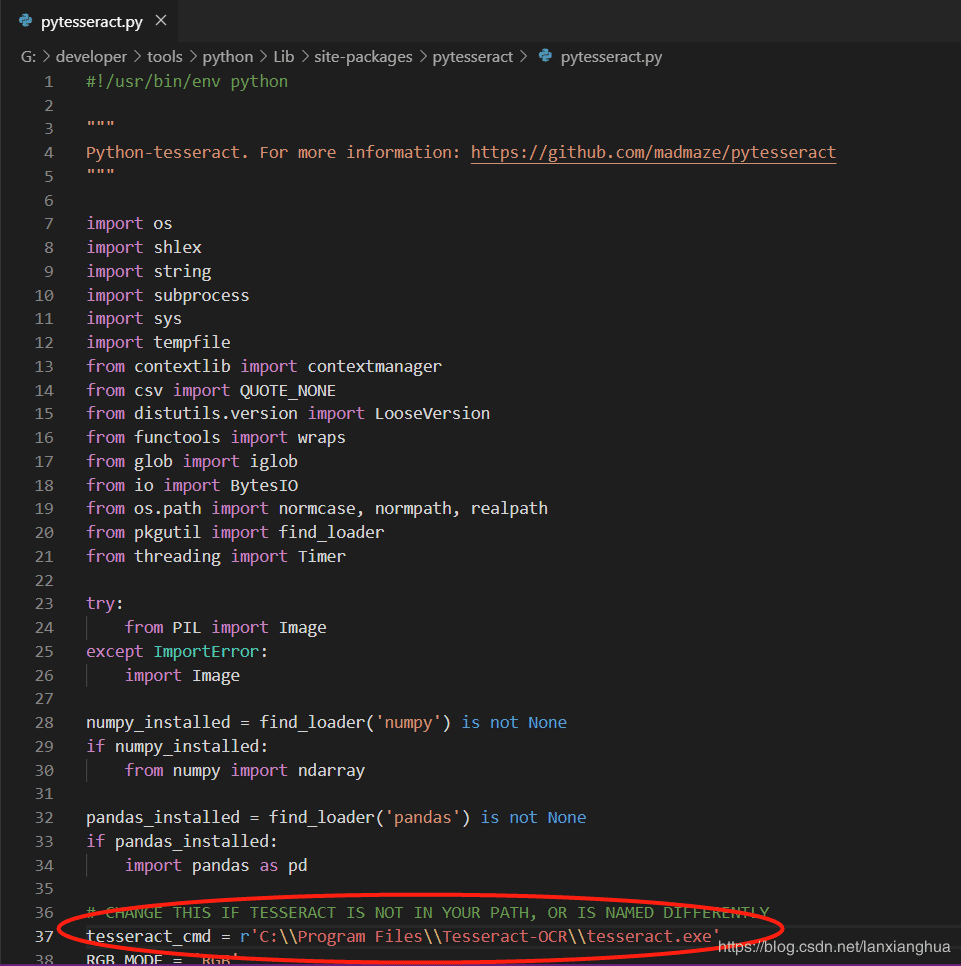Image resolution: width=961 pixels, height=966 pixels.
Task: Click 'ndarray' on line 30
Action: (x=331, y=771)
